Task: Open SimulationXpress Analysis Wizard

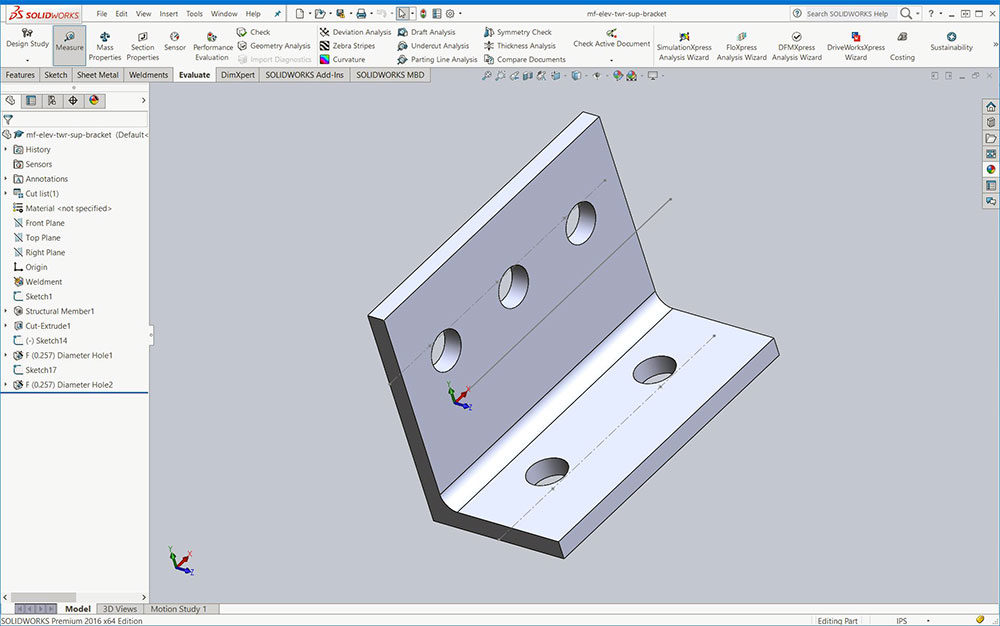Action: 682,46
